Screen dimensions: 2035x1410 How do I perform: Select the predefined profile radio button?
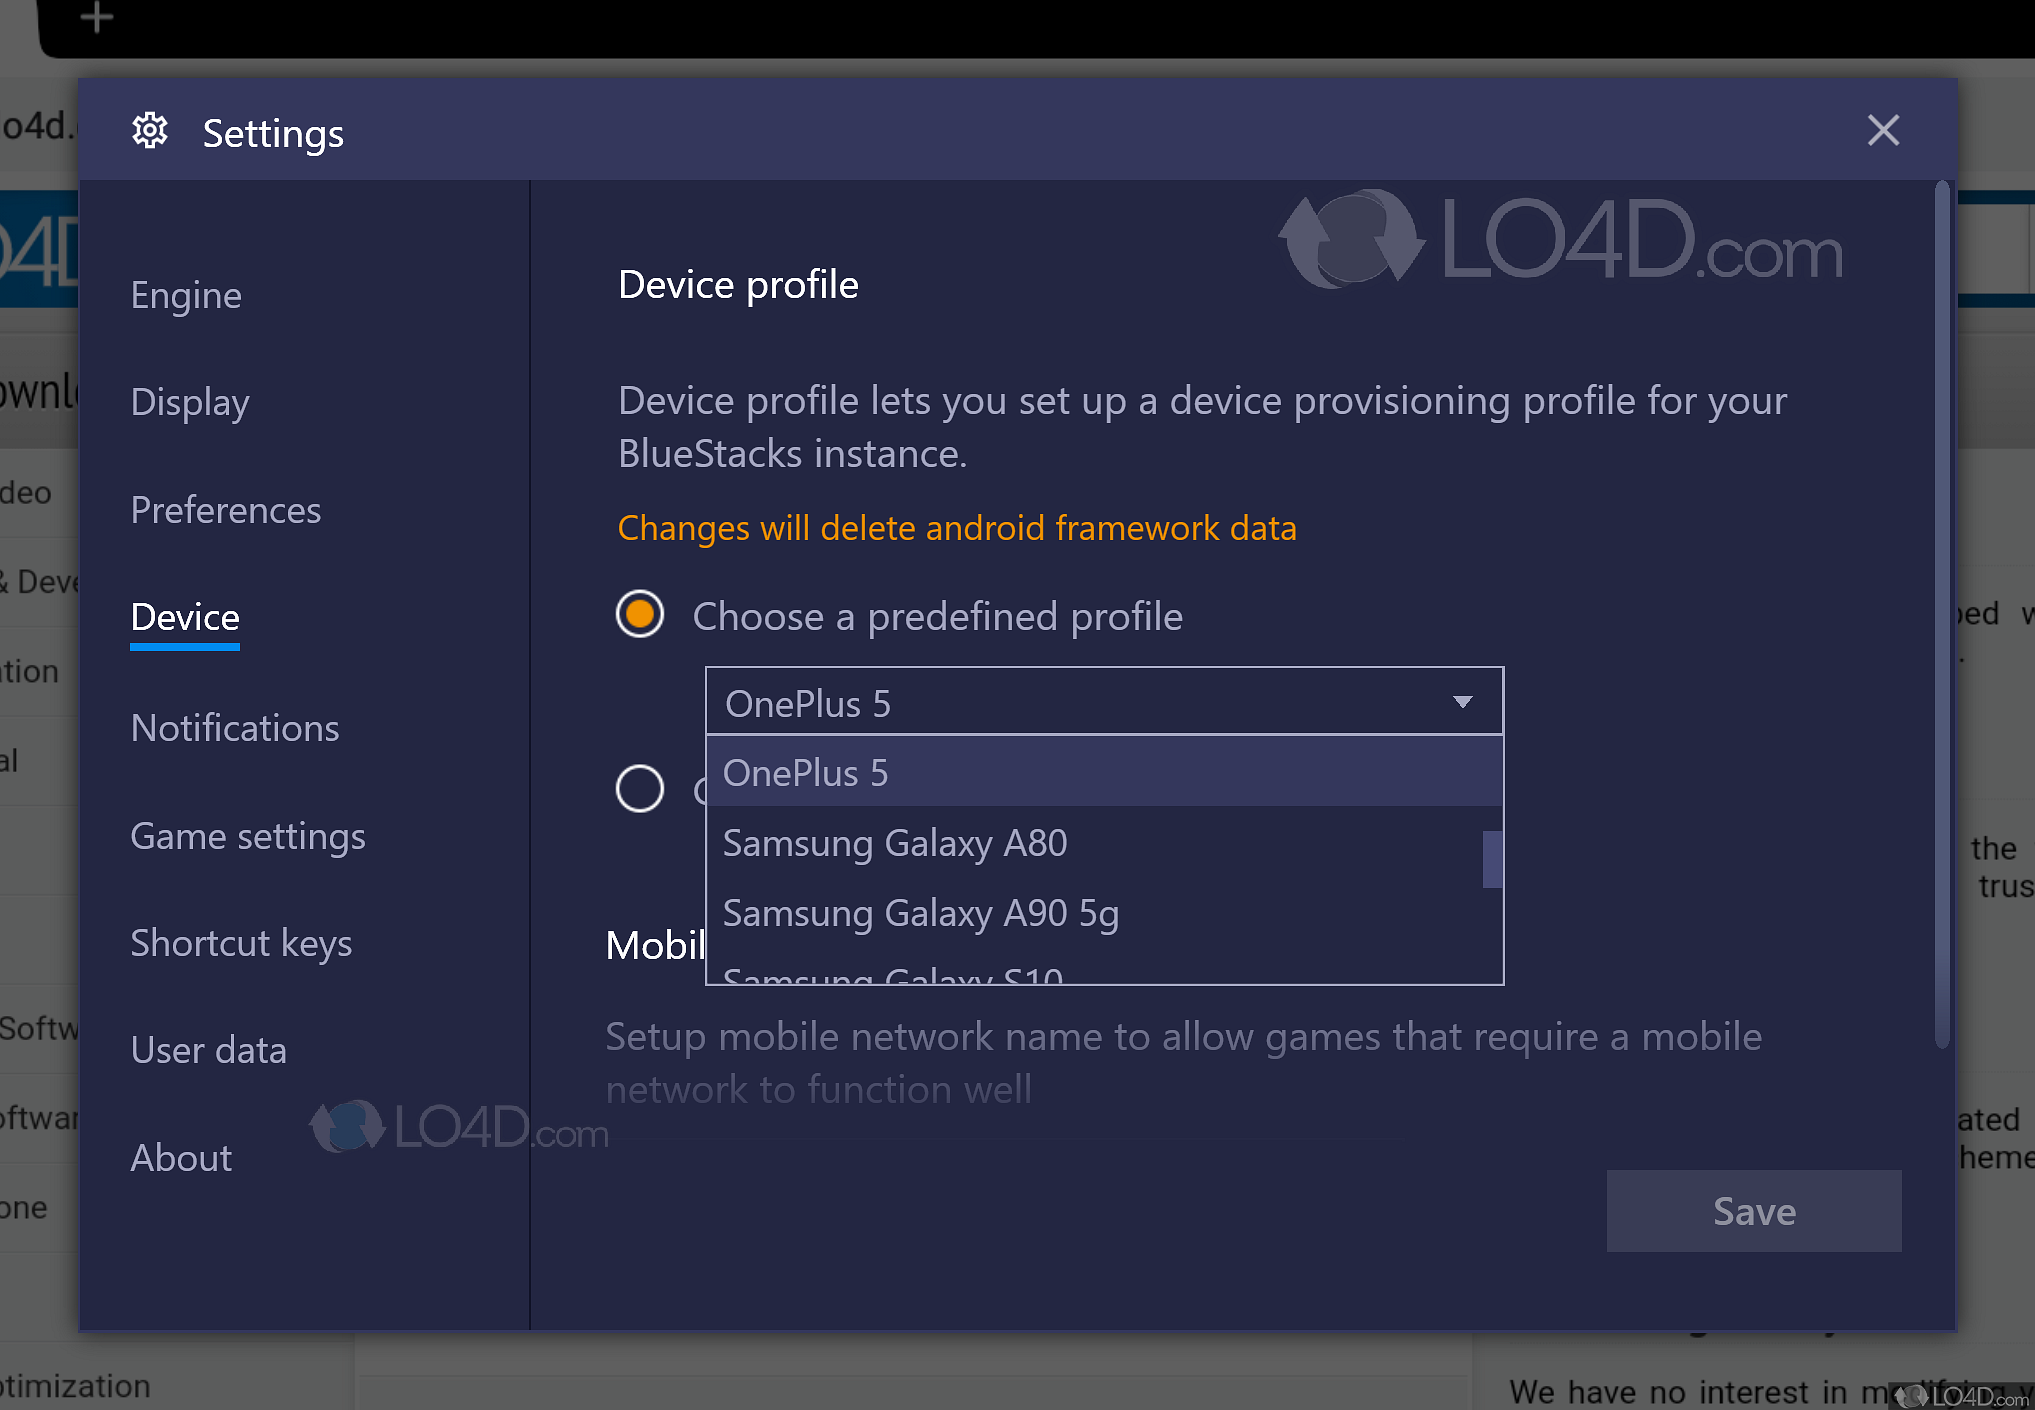coord(640,614)
